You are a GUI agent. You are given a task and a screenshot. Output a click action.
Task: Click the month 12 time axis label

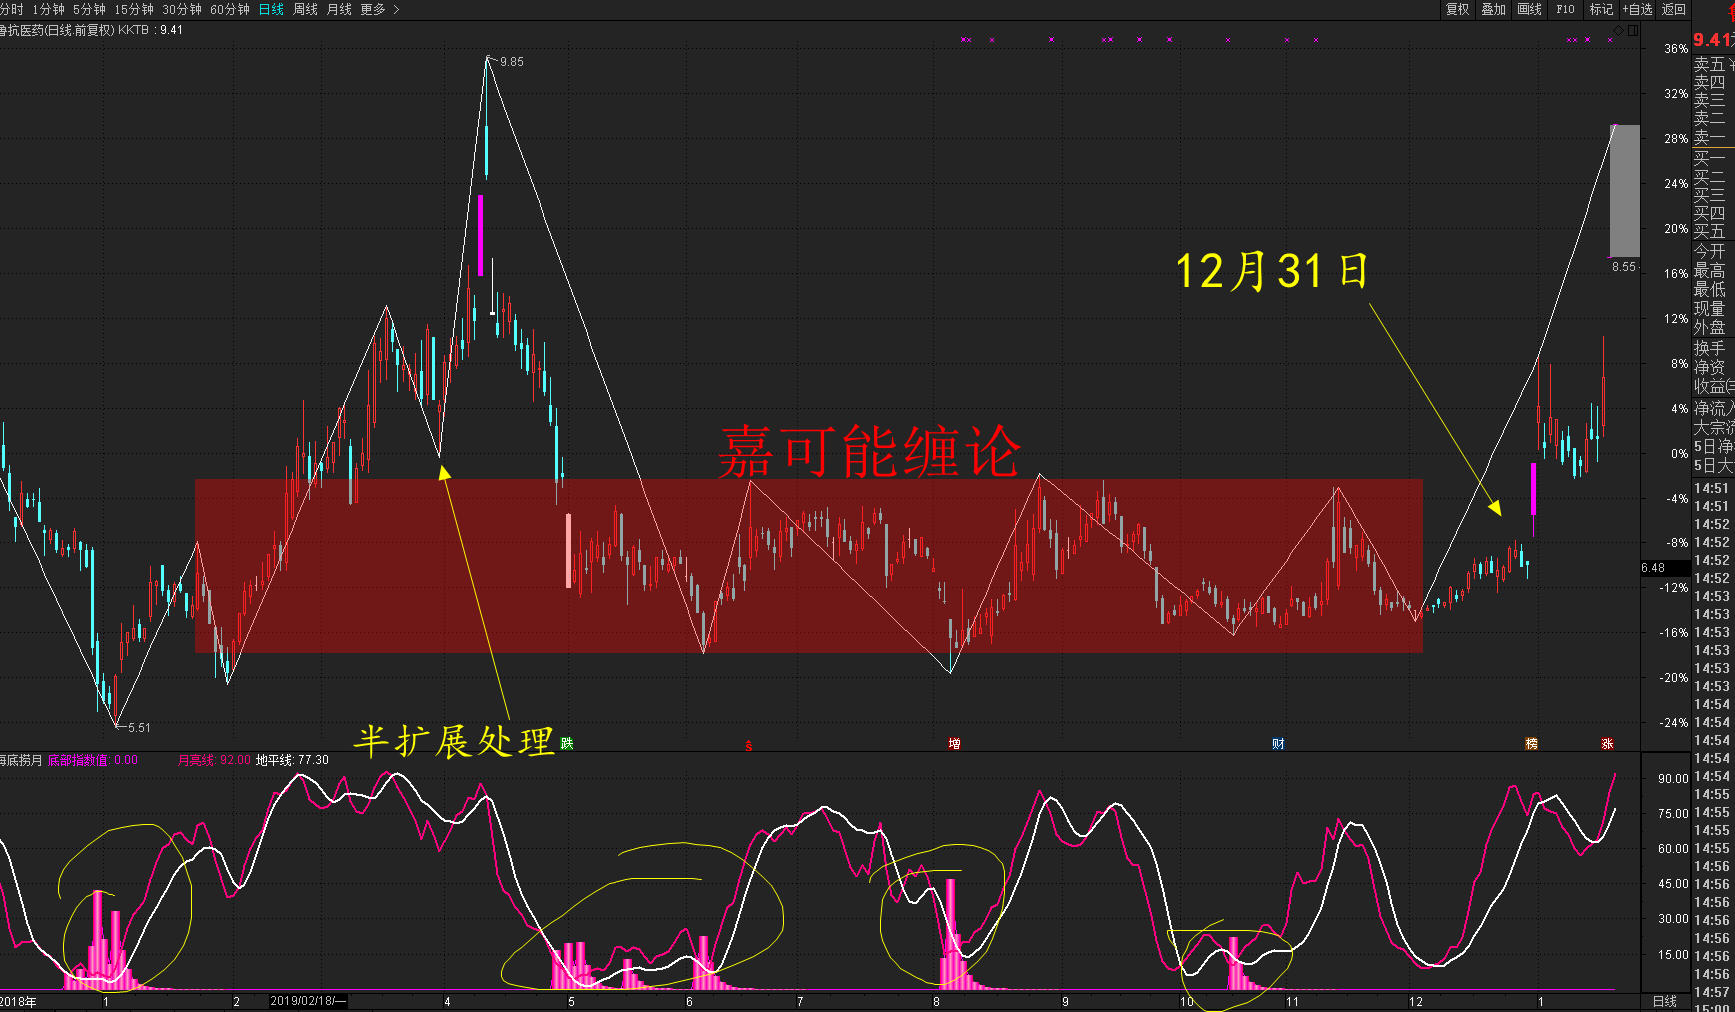point(1415,1001)
